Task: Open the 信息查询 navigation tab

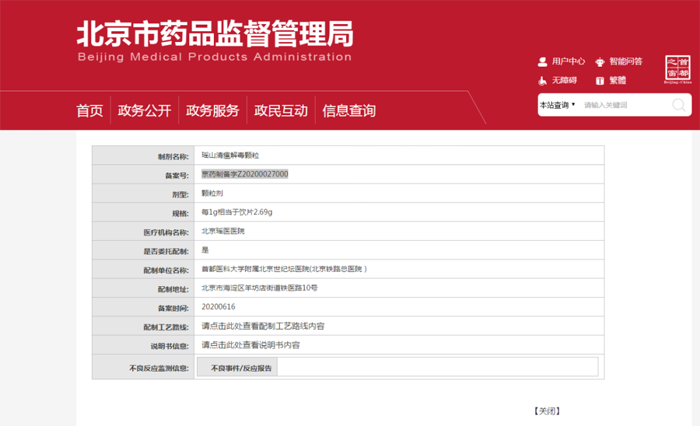Action: point(349,111)
